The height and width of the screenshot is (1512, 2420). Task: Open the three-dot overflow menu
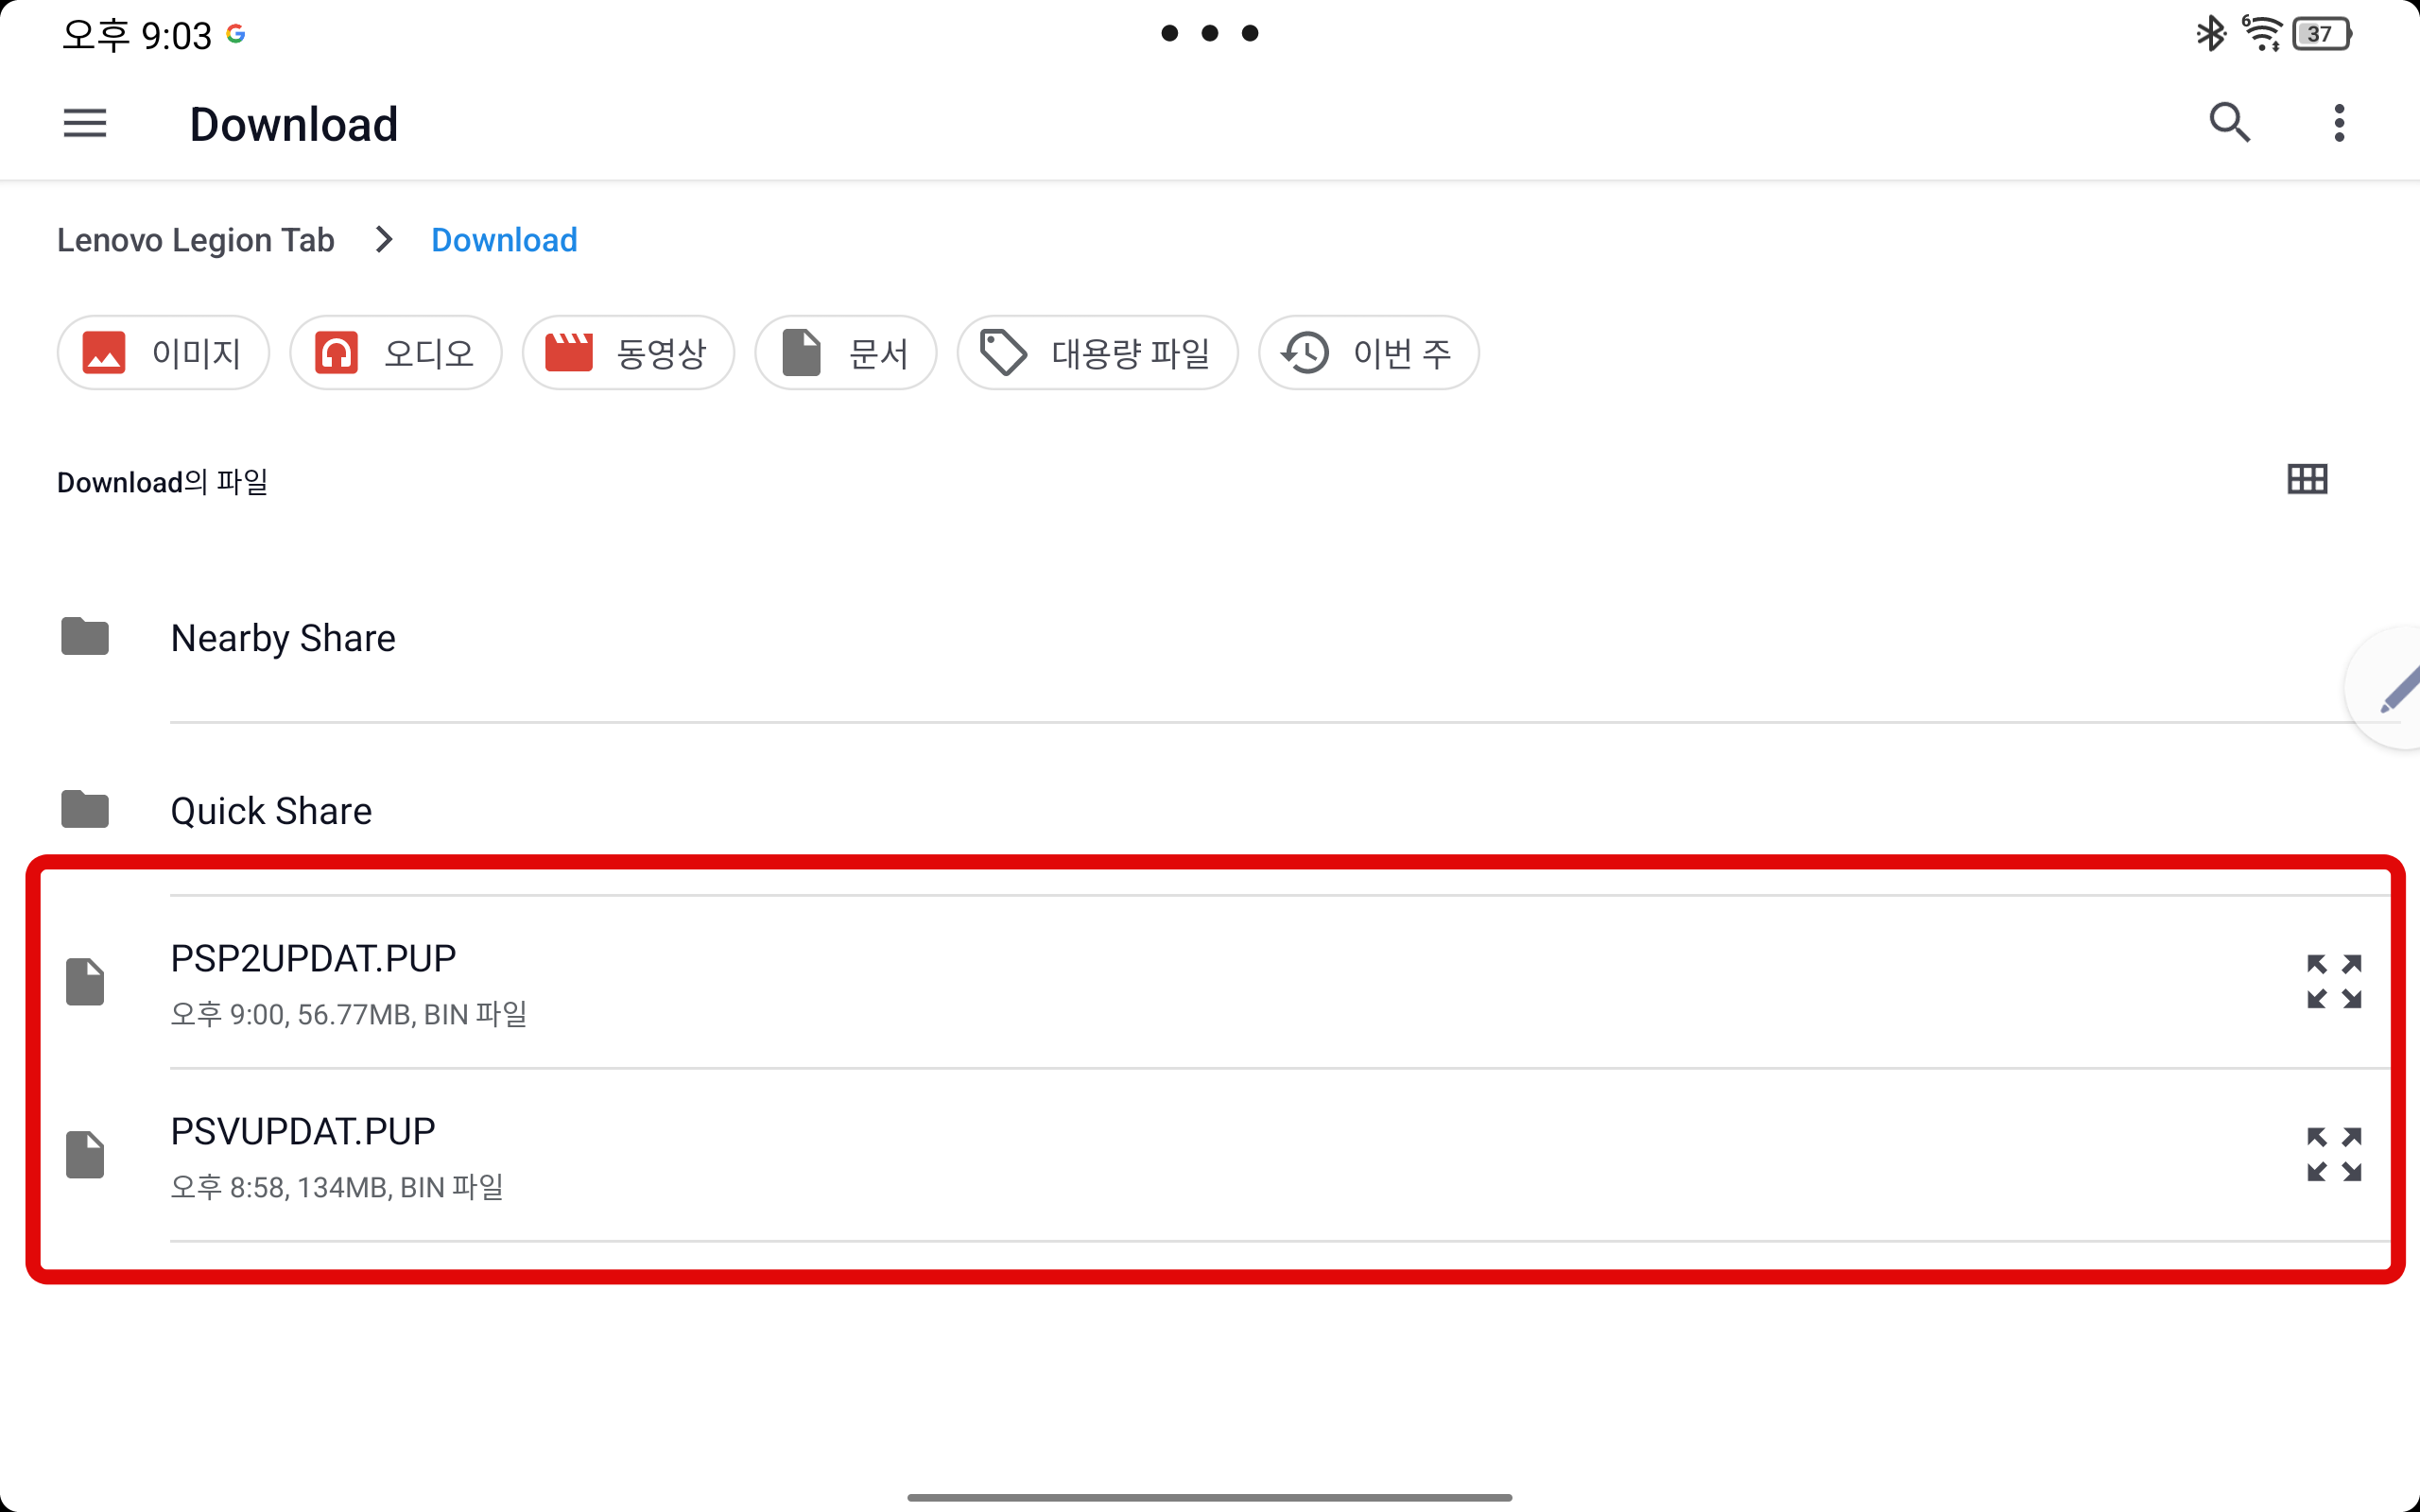point(2338,124)
